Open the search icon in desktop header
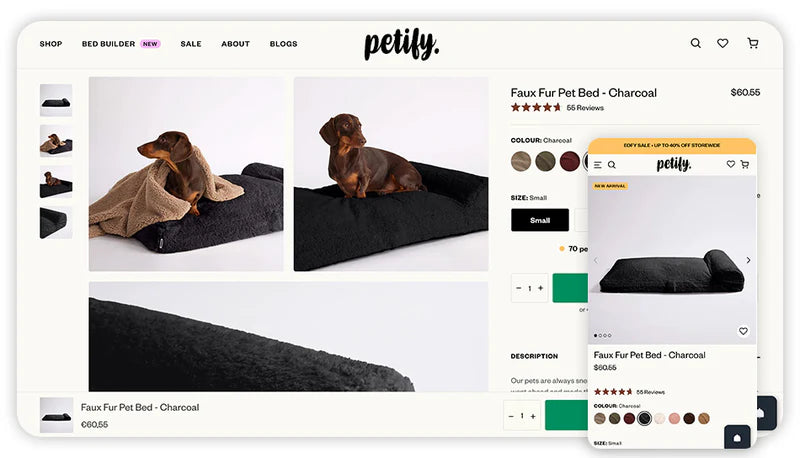Image resolution: width=800 pixels, height=458 pixels. point(696,43)
